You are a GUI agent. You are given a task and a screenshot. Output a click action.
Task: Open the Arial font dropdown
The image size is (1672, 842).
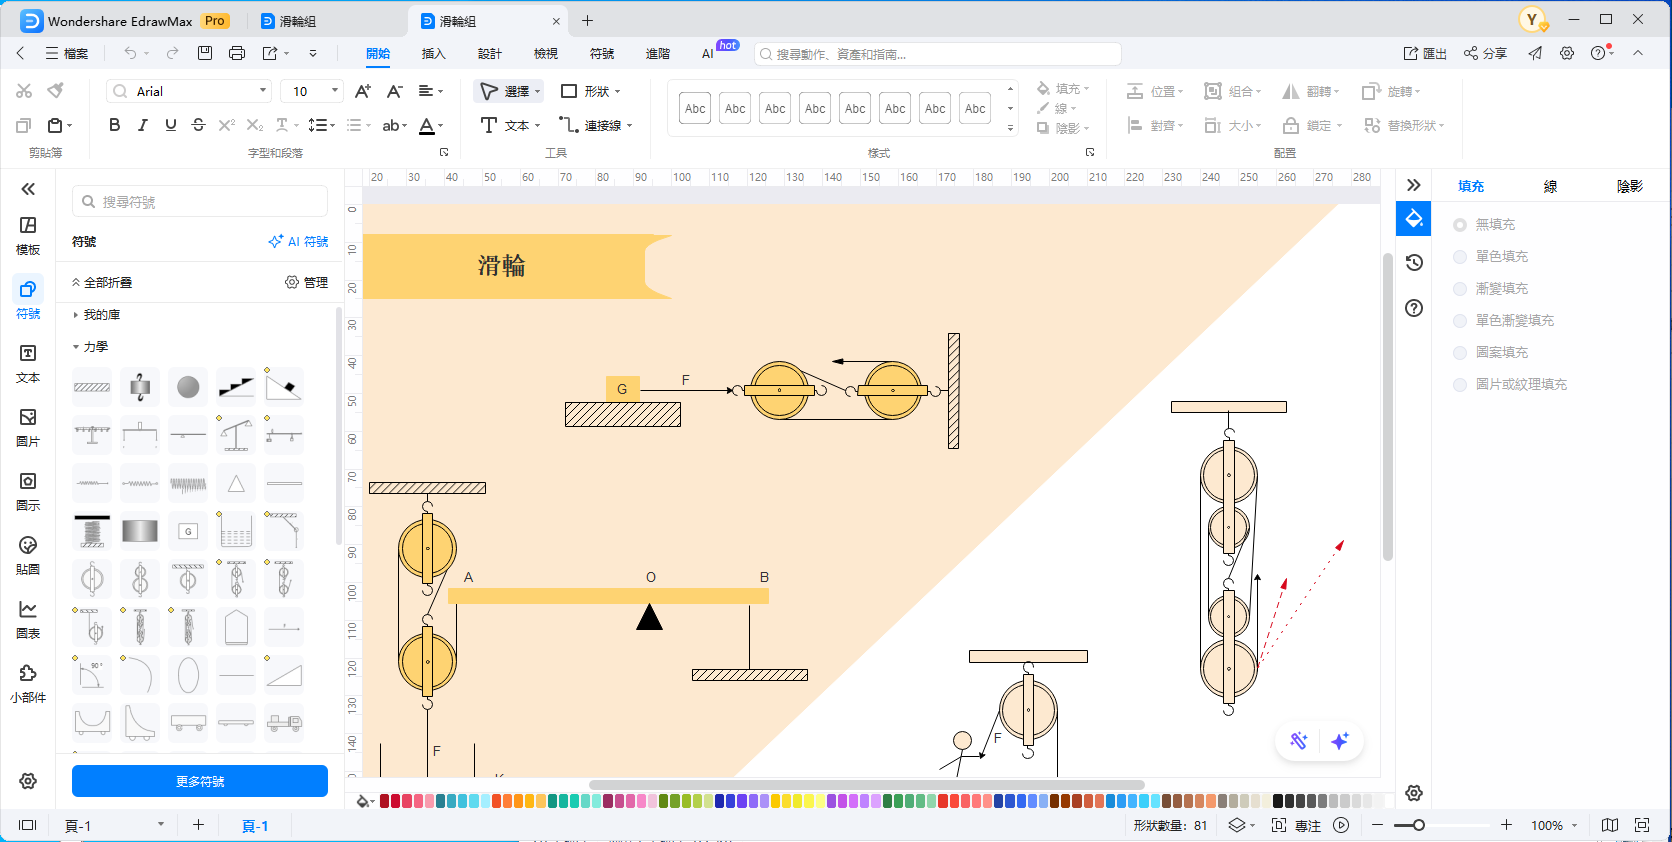pyautogui.click(x=190, y=91)
